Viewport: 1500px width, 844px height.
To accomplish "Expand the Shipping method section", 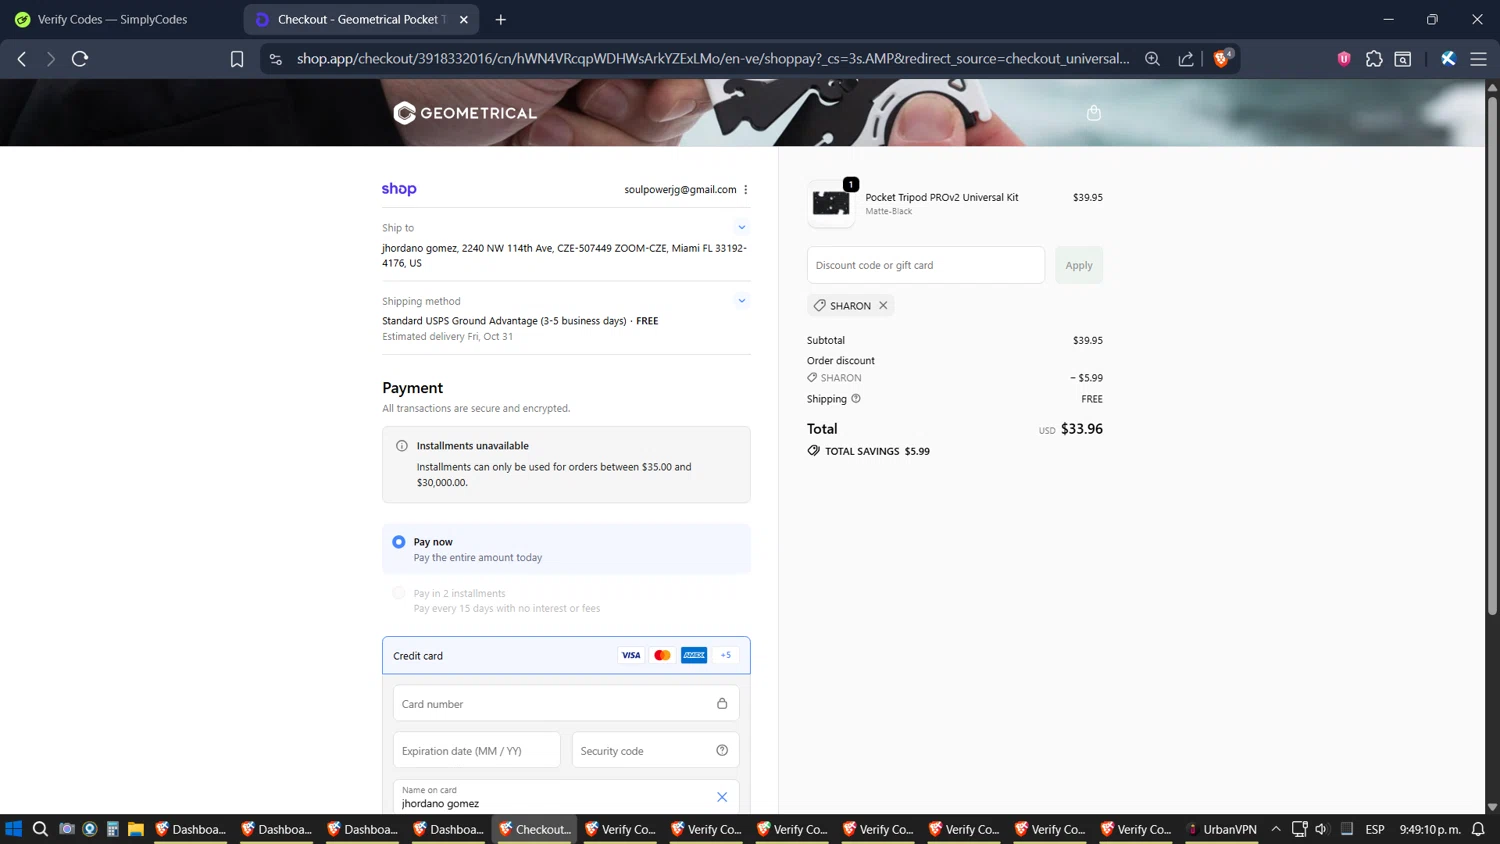I will coord(742,300).
